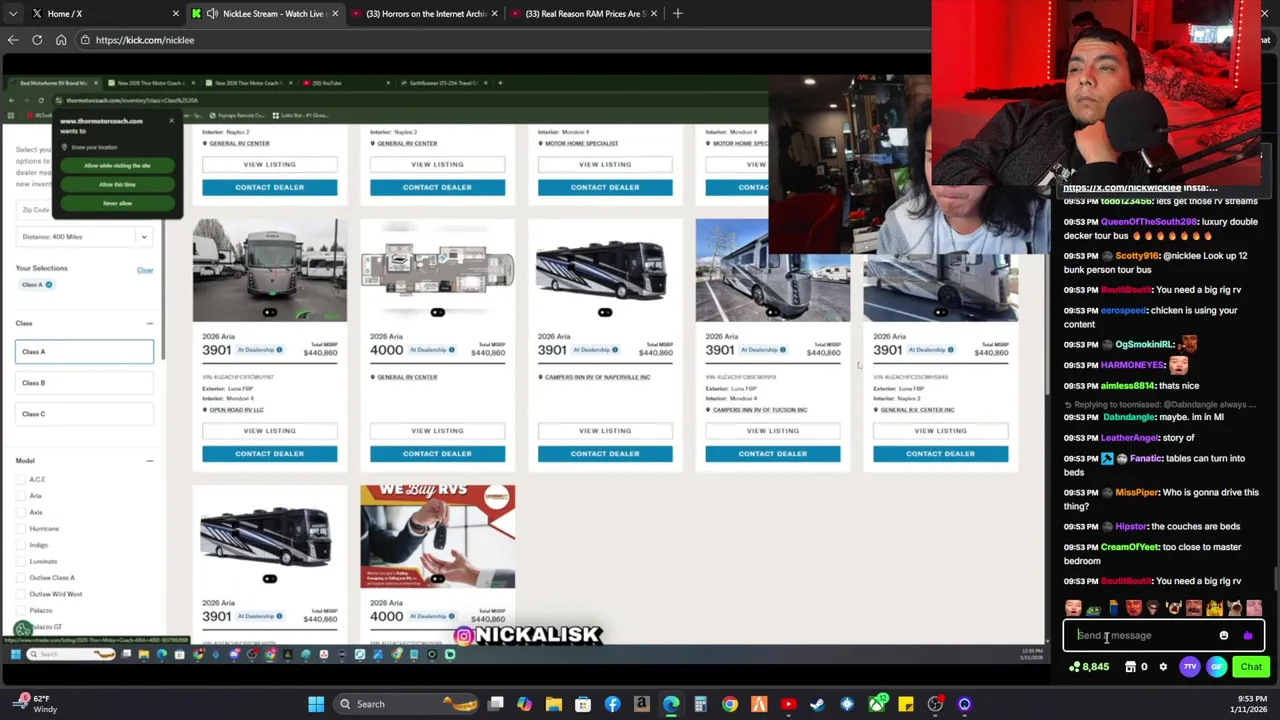The width and height of the screenshot is (1280, 720).
Task: Open the channel shop icon
Action: (x=1130, y=667)
